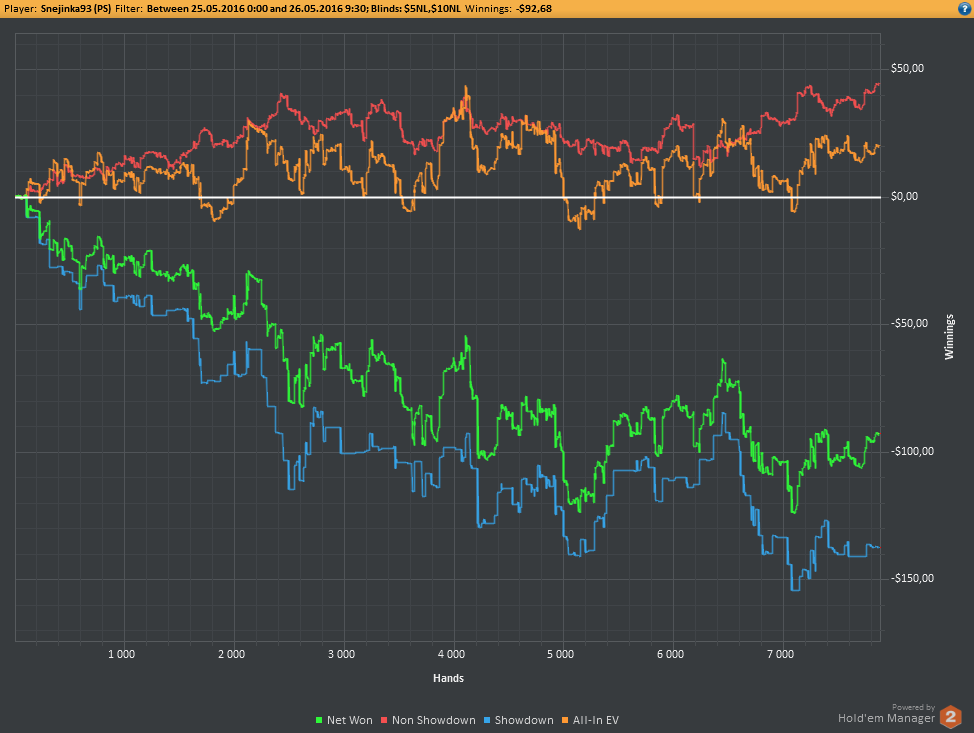Click the $50,00 y-axis label
Screen dimensions: 974x733
coord(907,68)
